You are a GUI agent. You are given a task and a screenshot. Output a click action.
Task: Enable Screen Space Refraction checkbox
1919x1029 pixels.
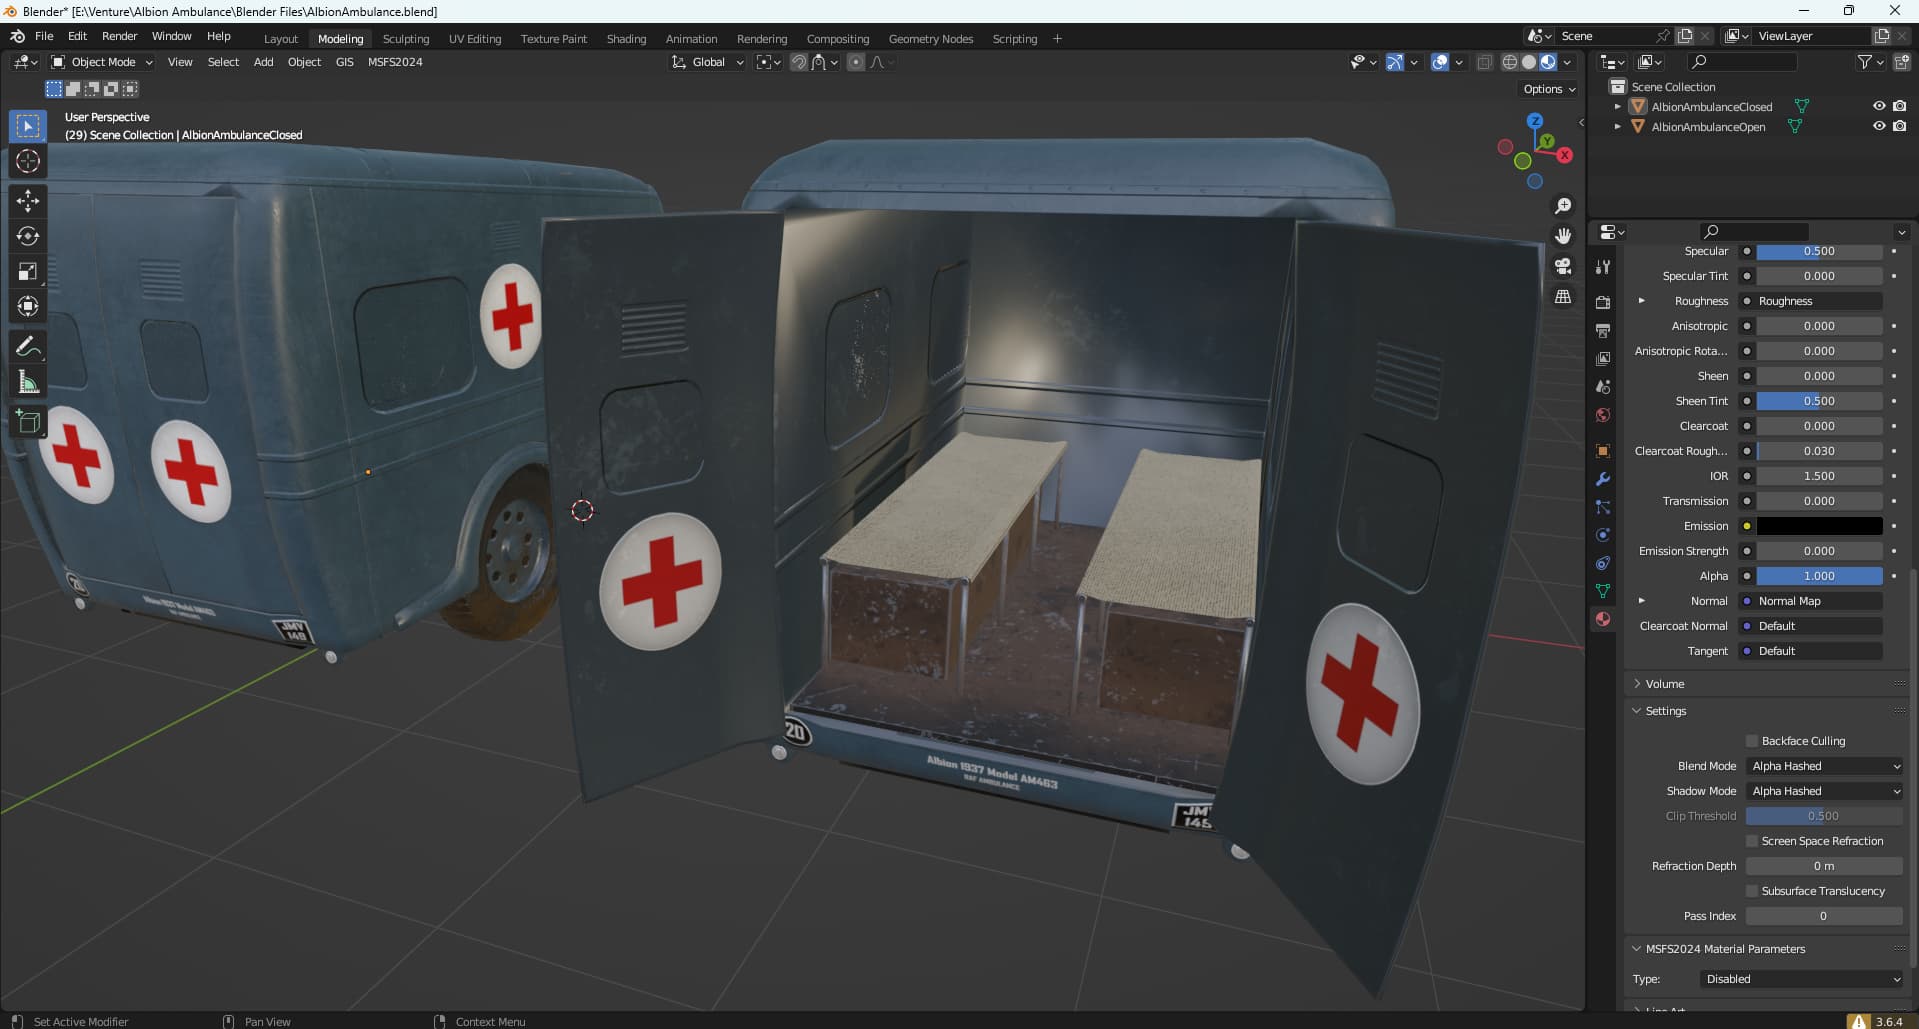tap(1752, 841)
